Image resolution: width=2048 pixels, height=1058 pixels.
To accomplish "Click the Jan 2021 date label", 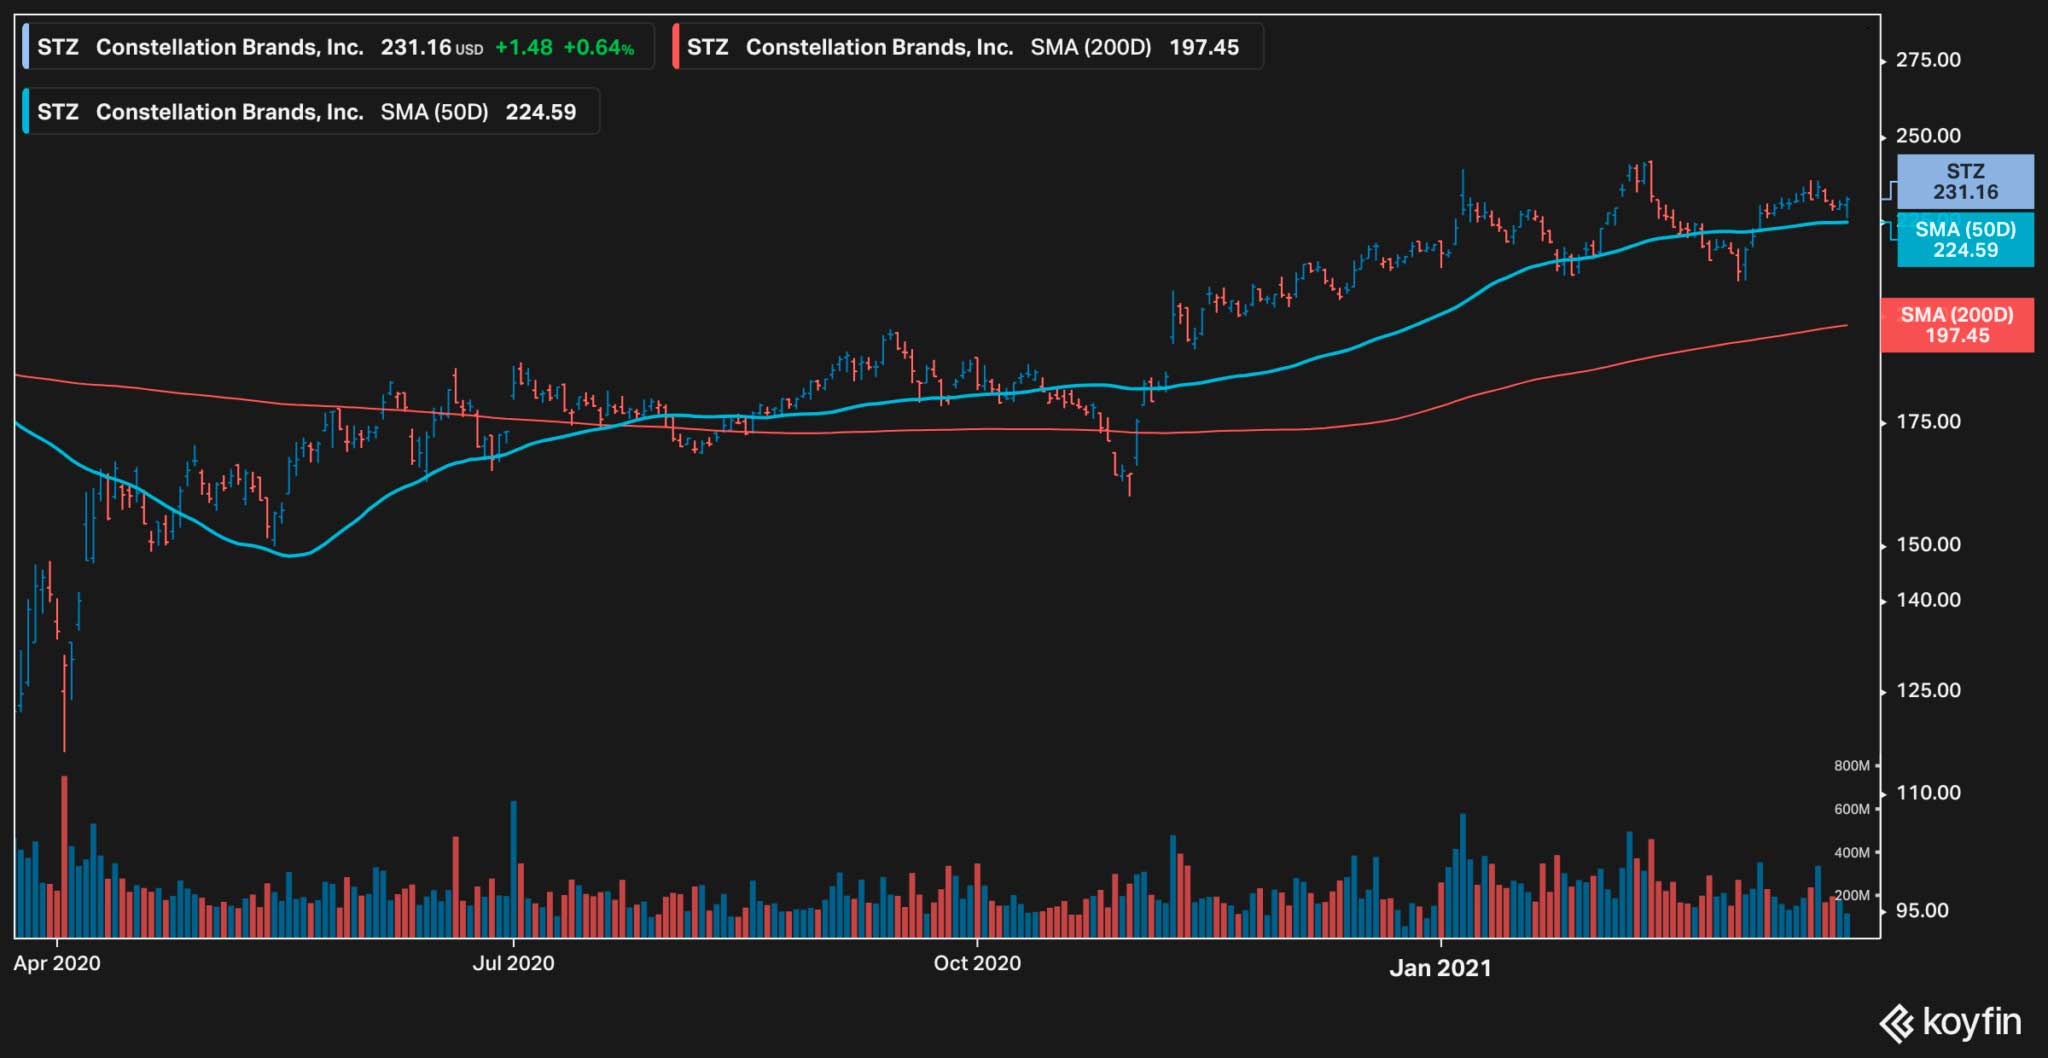I will (1440, 968).
